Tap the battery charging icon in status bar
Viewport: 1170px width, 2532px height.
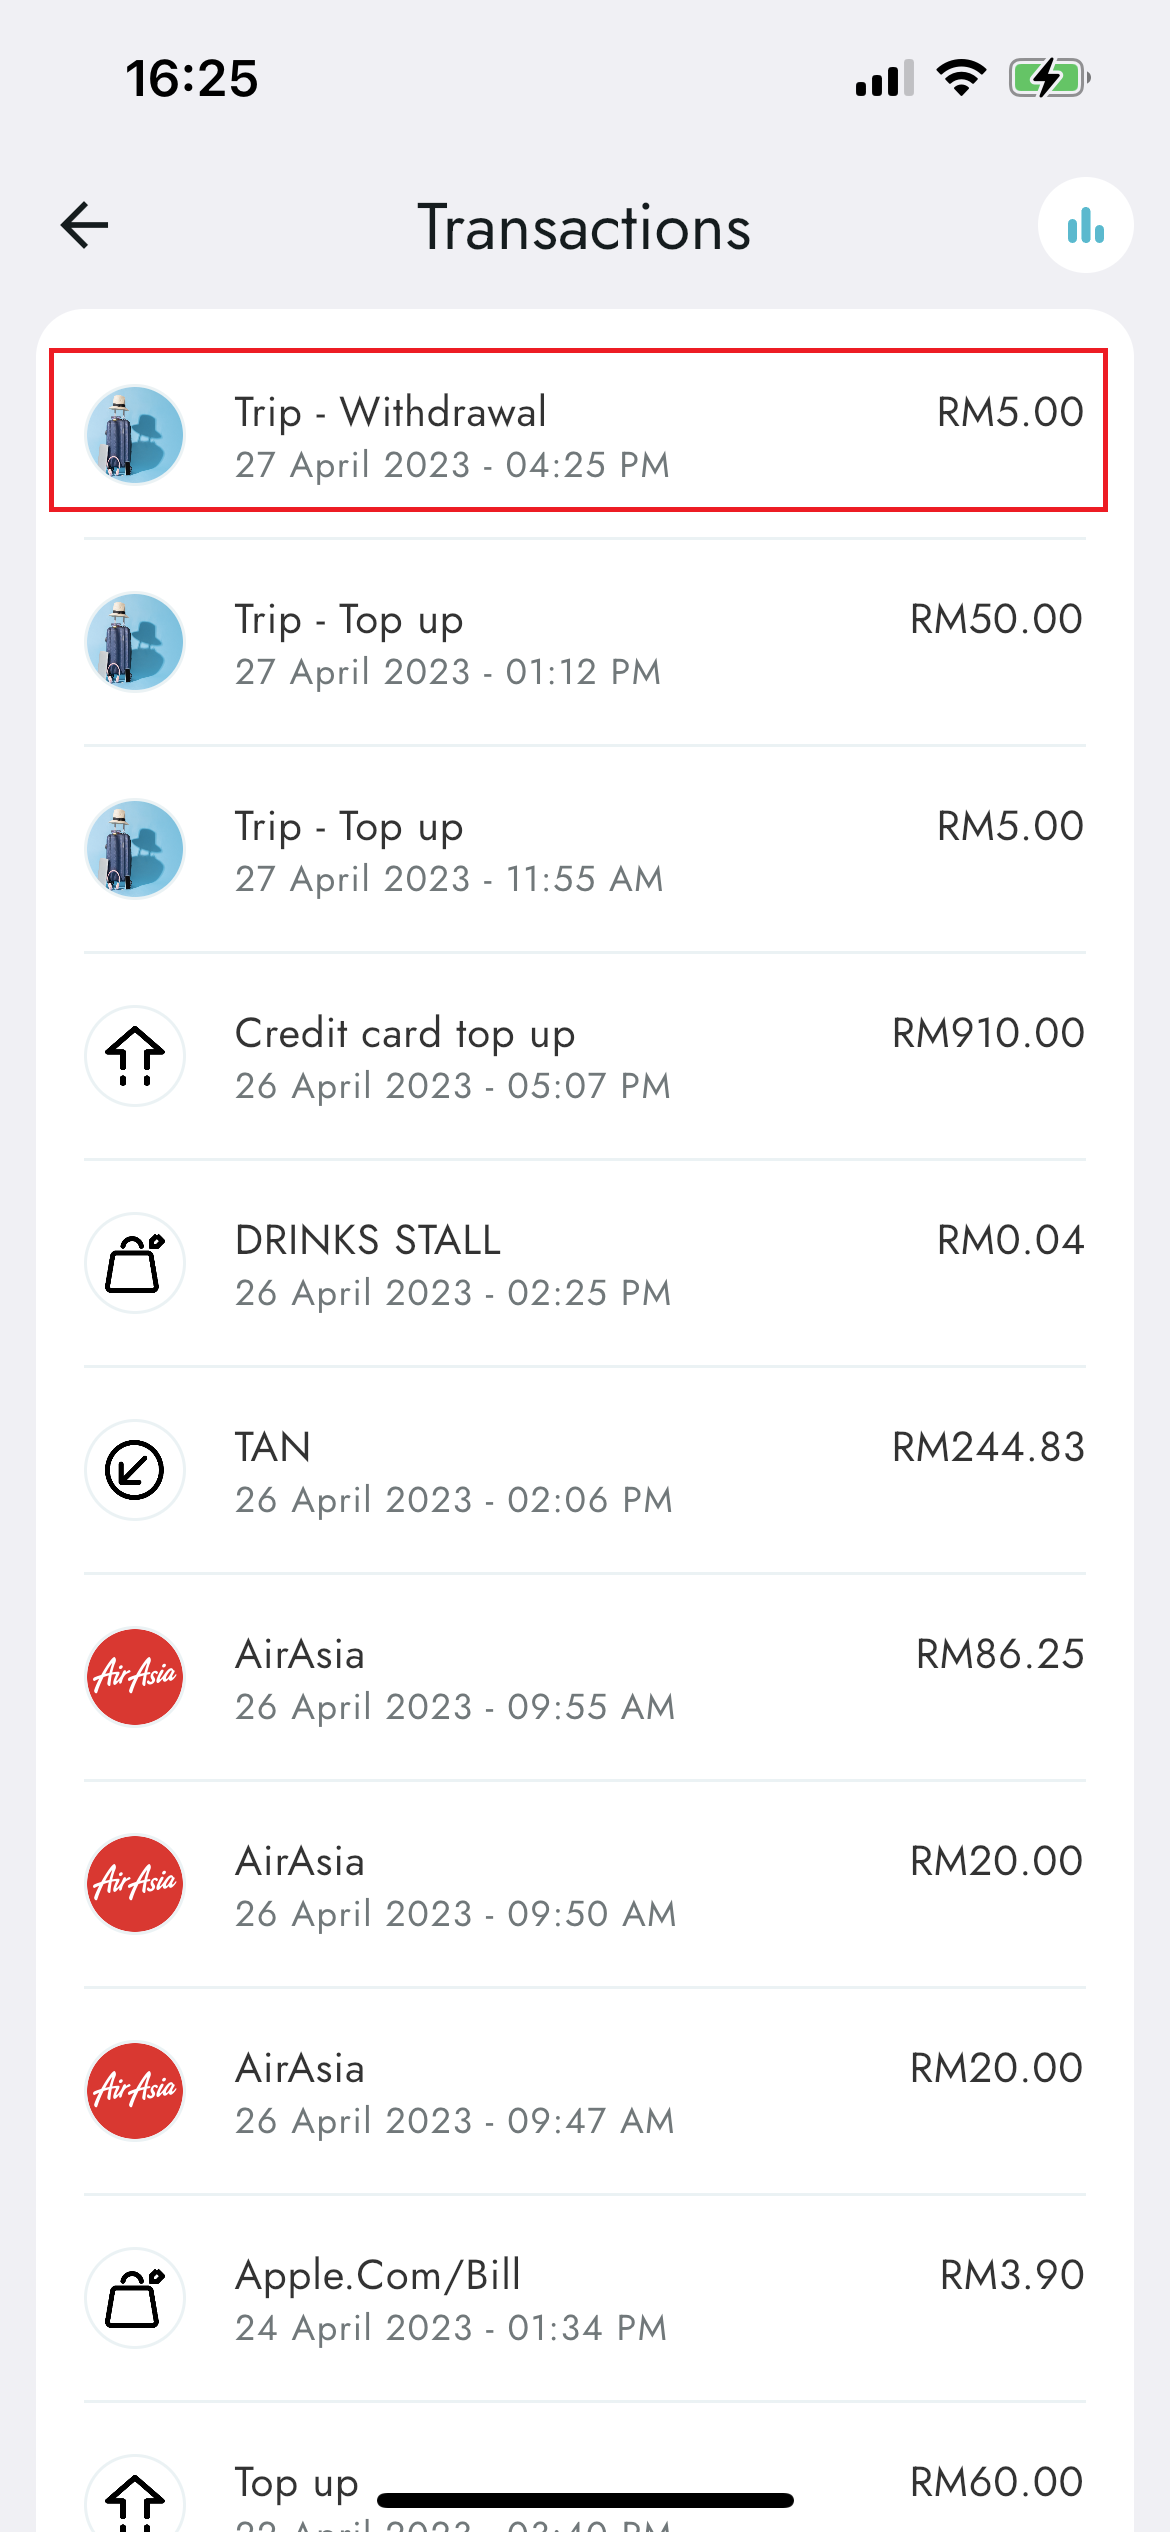1049,78
